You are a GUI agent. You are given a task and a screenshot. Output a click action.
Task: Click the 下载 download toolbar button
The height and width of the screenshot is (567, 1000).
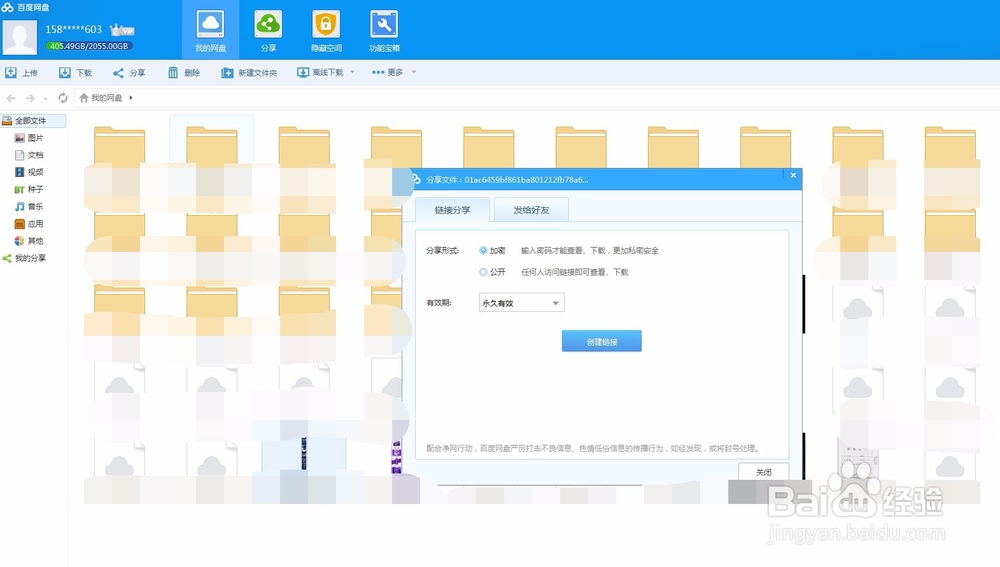(75, 73)
